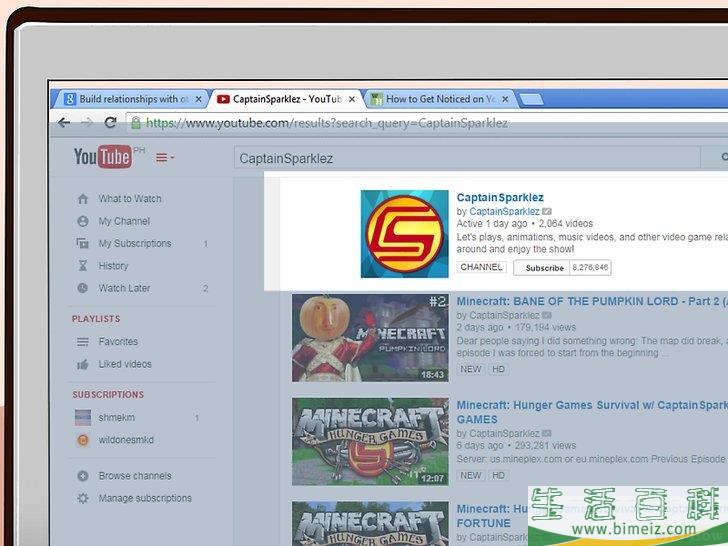The height and width of the screenshot is (546, 728).
Task: Click the shmekm channel avatar
Action: coord(83,417)
